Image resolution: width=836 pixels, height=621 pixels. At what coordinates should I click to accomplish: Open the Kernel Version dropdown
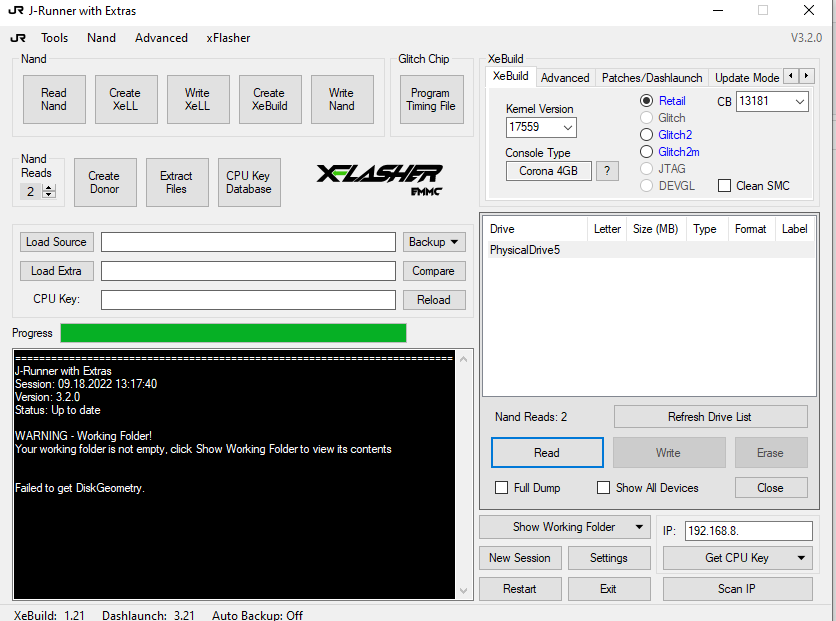point(567,127)
